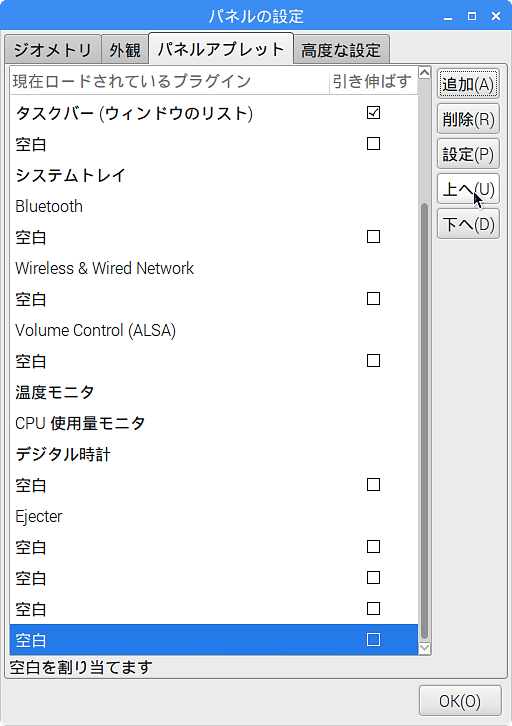
Task: Uncheck stretch for タスクバー row
Action: [373, 113]
